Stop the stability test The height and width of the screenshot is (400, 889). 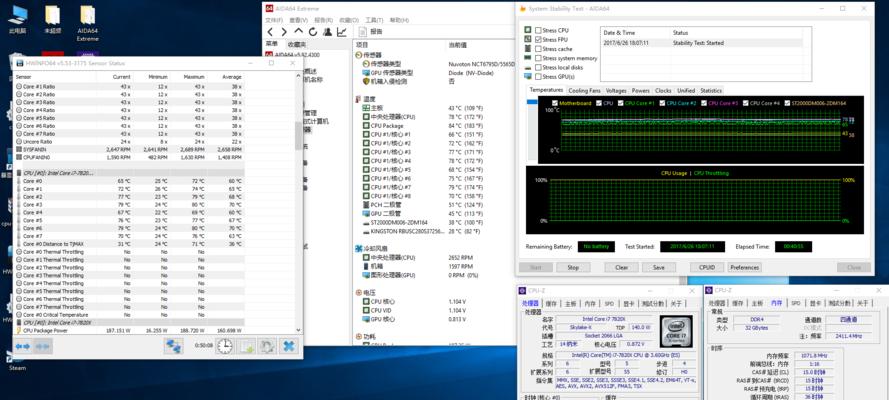tap(573, 267)
